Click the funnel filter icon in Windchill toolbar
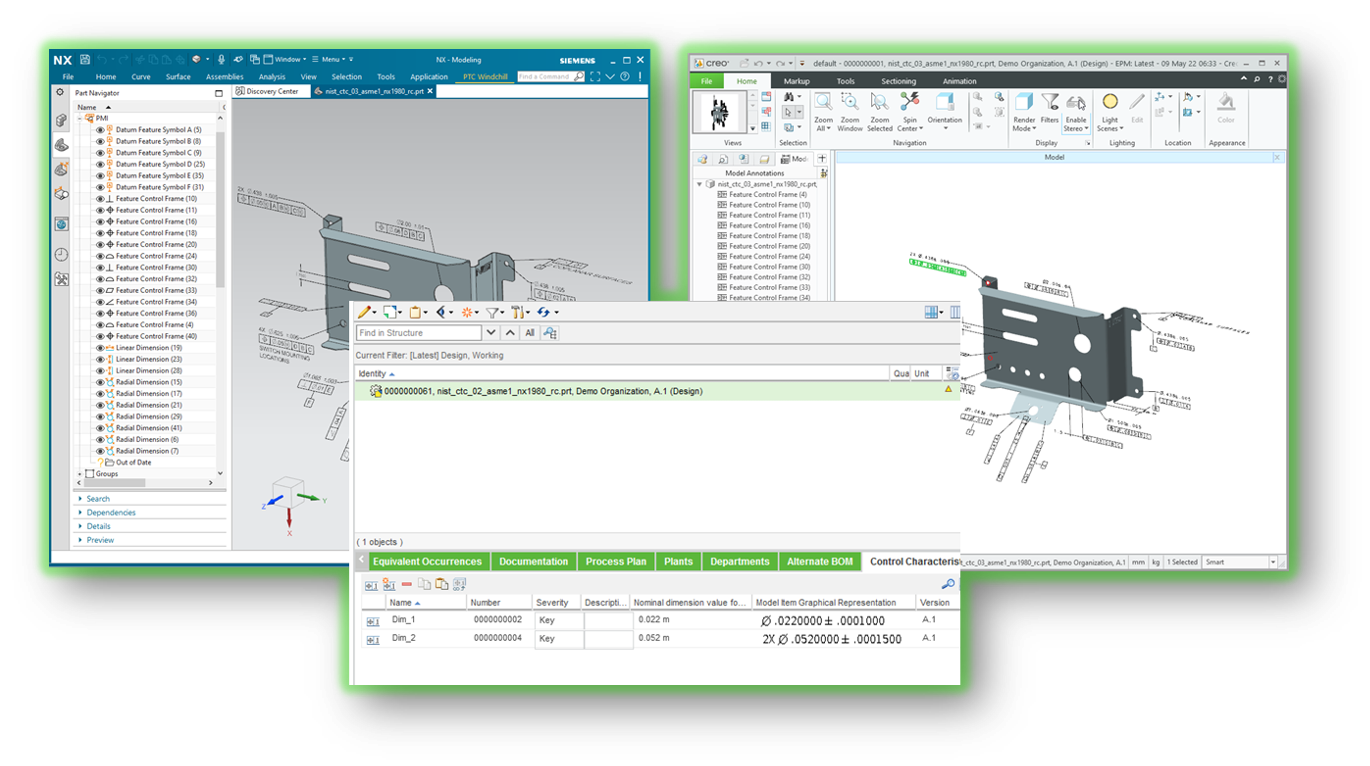Viewport: 1370px width, 766px height. 492,312
